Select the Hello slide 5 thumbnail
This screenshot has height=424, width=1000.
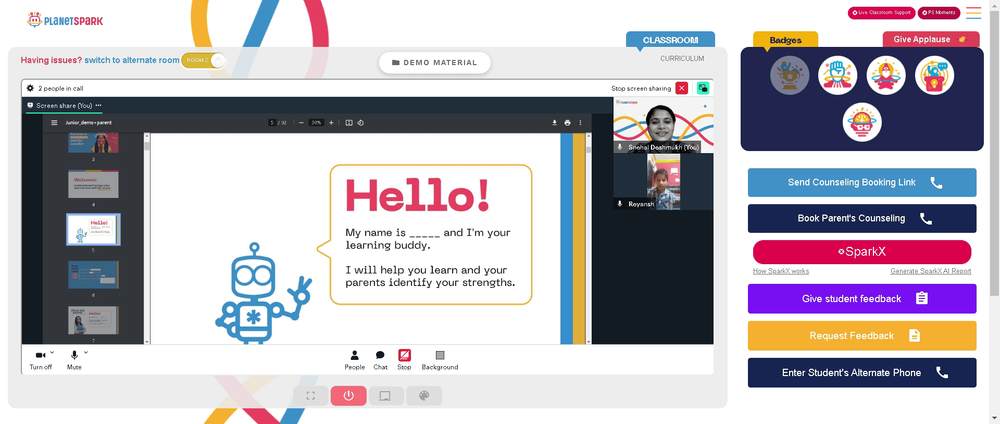93,229
